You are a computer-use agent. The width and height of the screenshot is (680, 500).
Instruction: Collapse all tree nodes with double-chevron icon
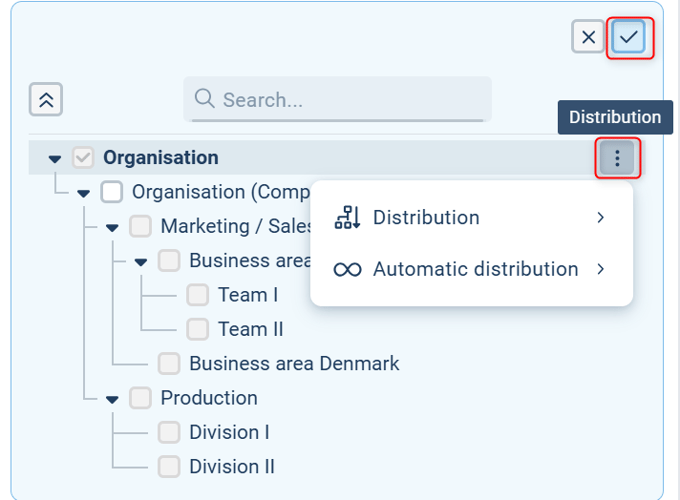click(x=47, y=99)
